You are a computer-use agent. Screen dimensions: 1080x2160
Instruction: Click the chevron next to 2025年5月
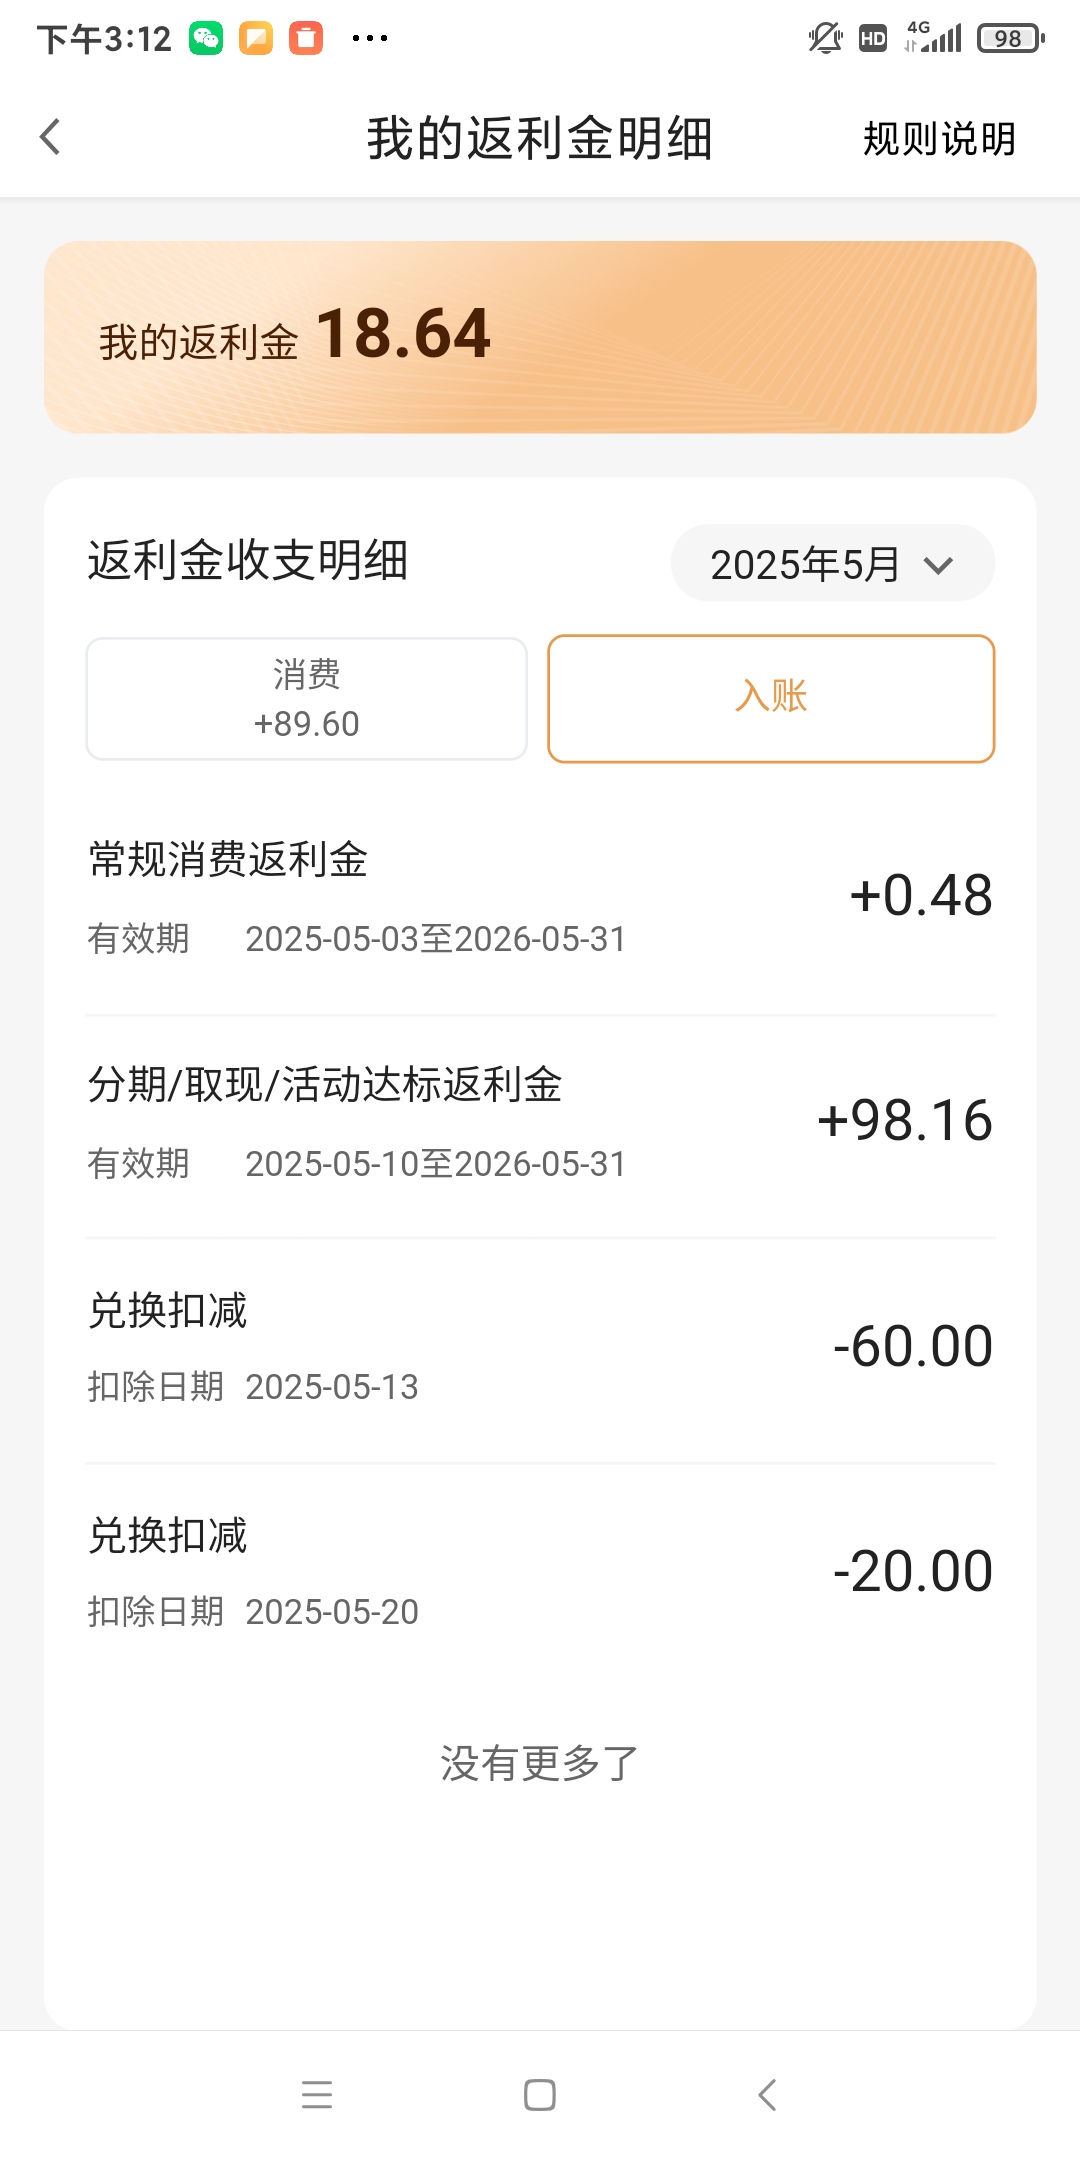pos(938,566)
